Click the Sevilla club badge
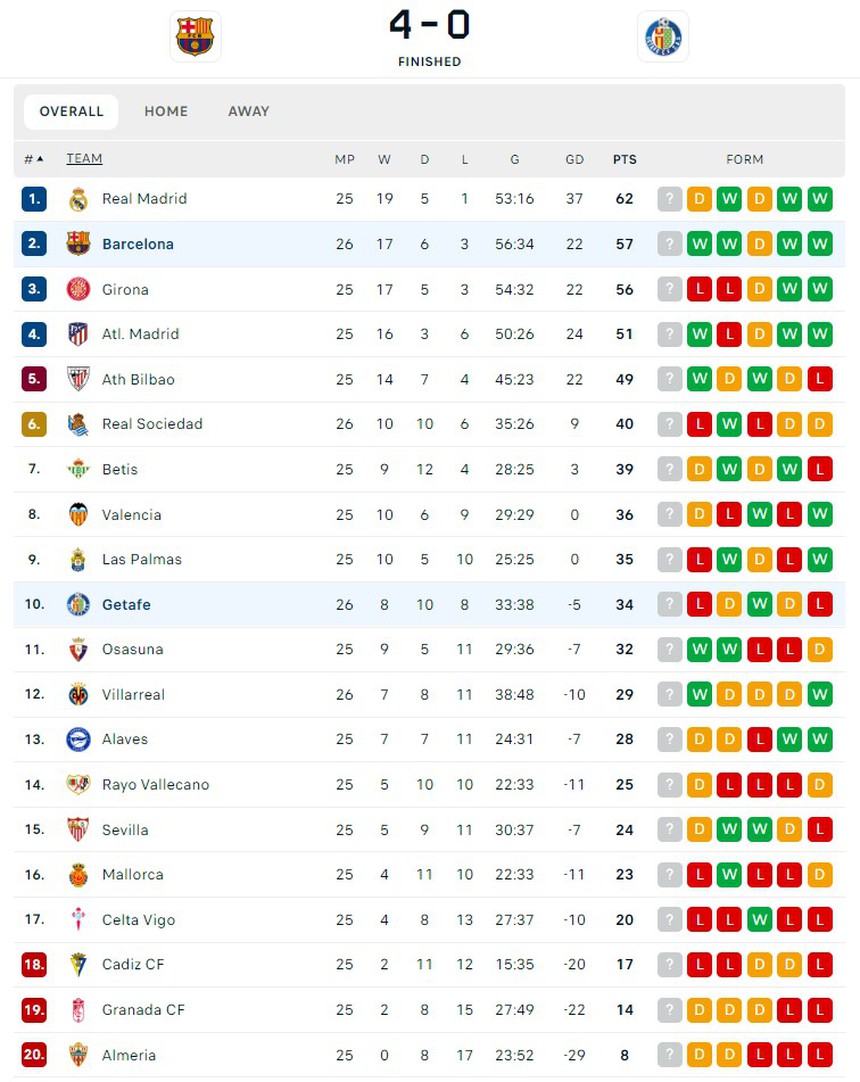The width and height of the screenshot is (860, 1082). point(78,829)
